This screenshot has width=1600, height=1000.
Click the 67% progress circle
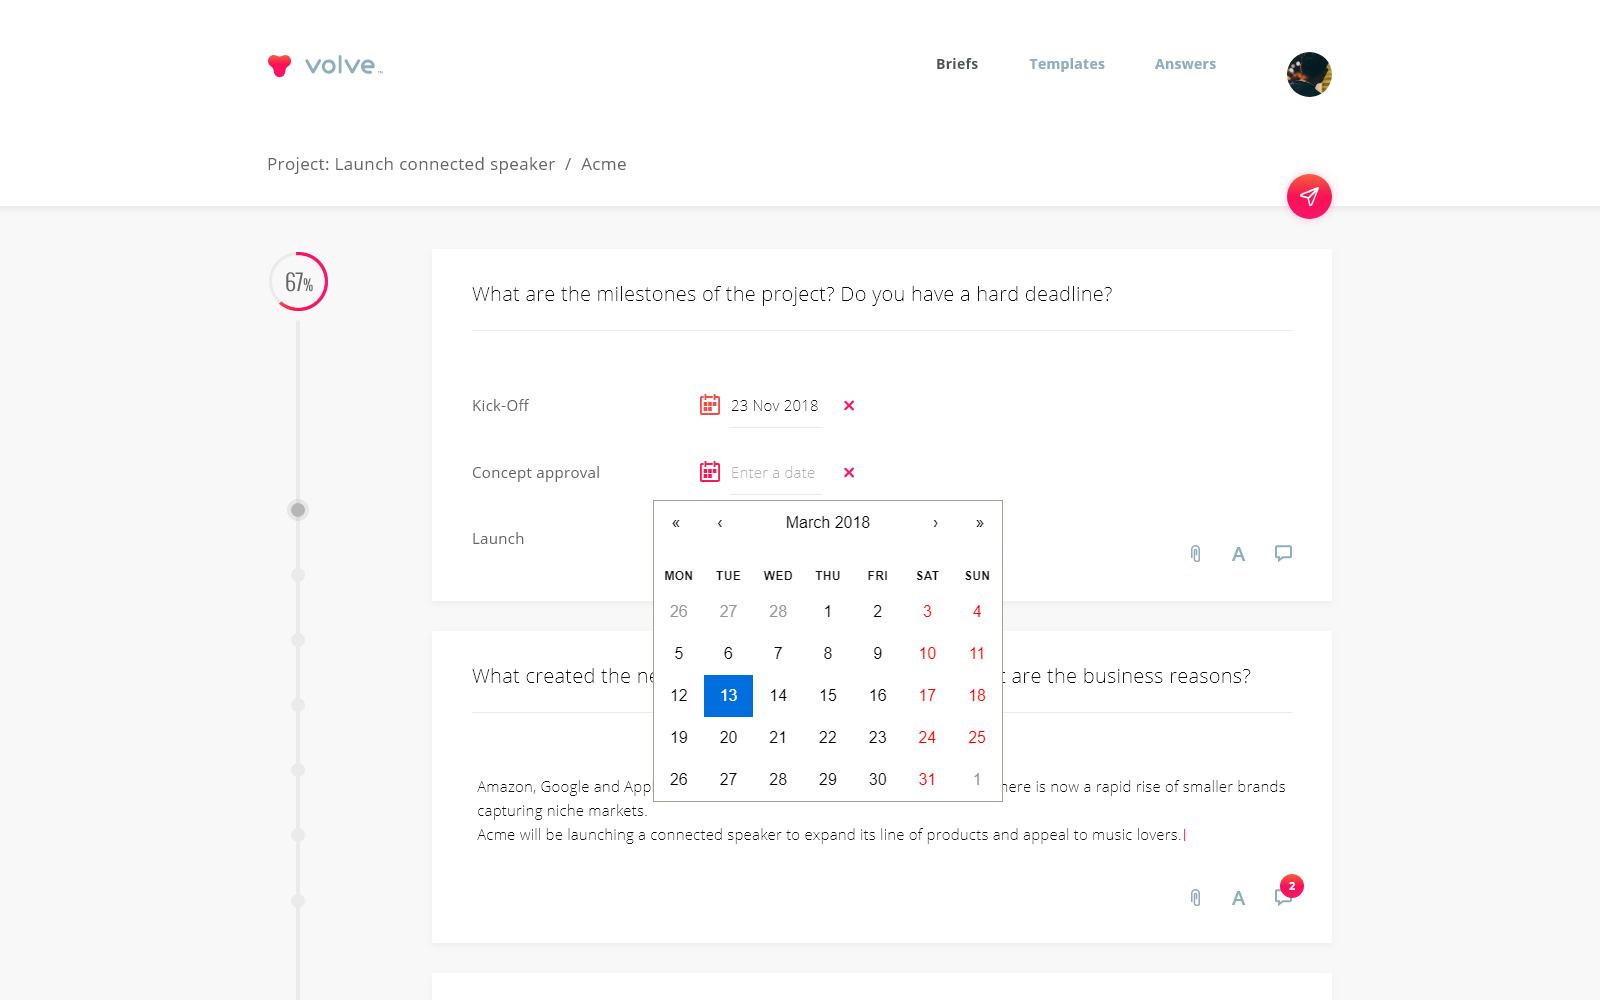tap(298, 281)
